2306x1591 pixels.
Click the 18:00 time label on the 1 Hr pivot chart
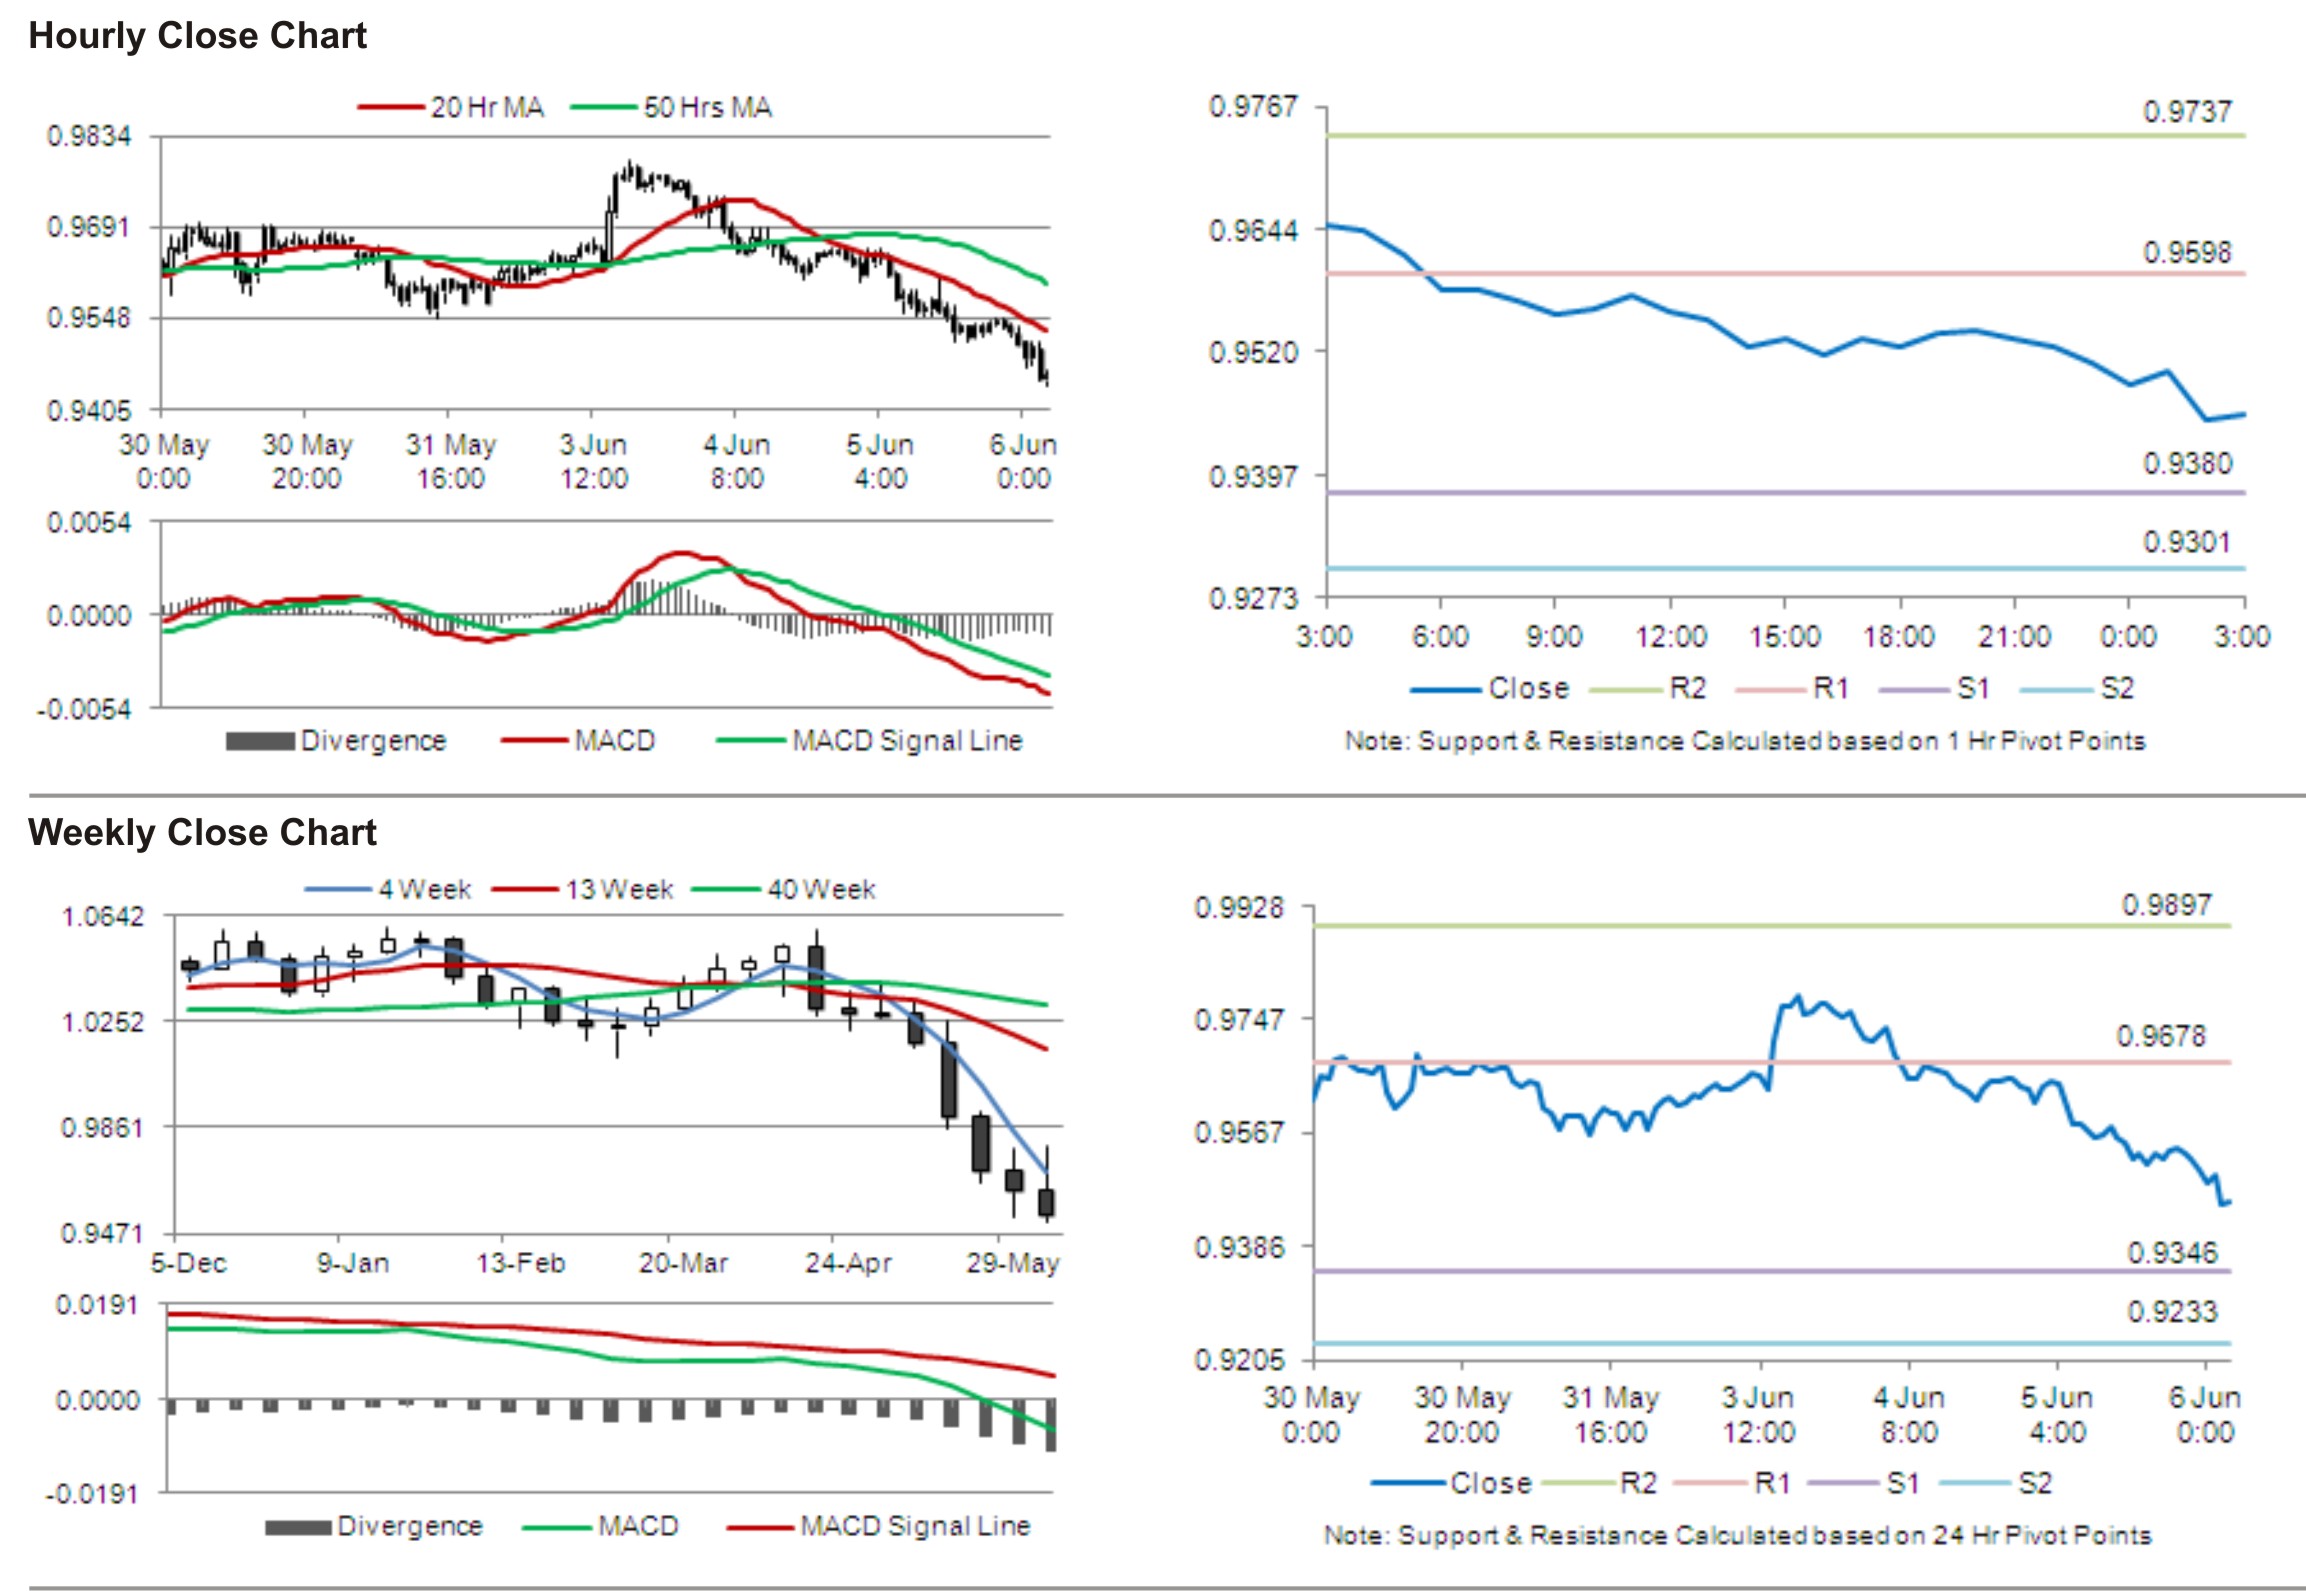1899,636
